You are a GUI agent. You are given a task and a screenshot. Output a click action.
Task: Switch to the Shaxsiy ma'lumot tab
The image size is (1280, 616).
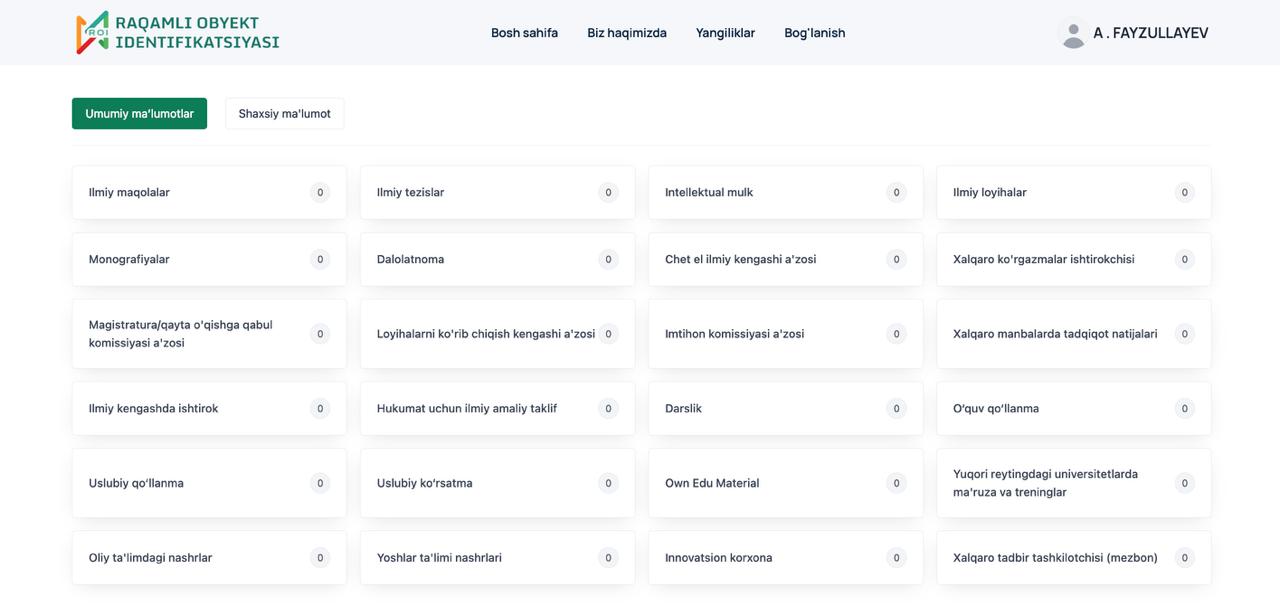[284, 113]
